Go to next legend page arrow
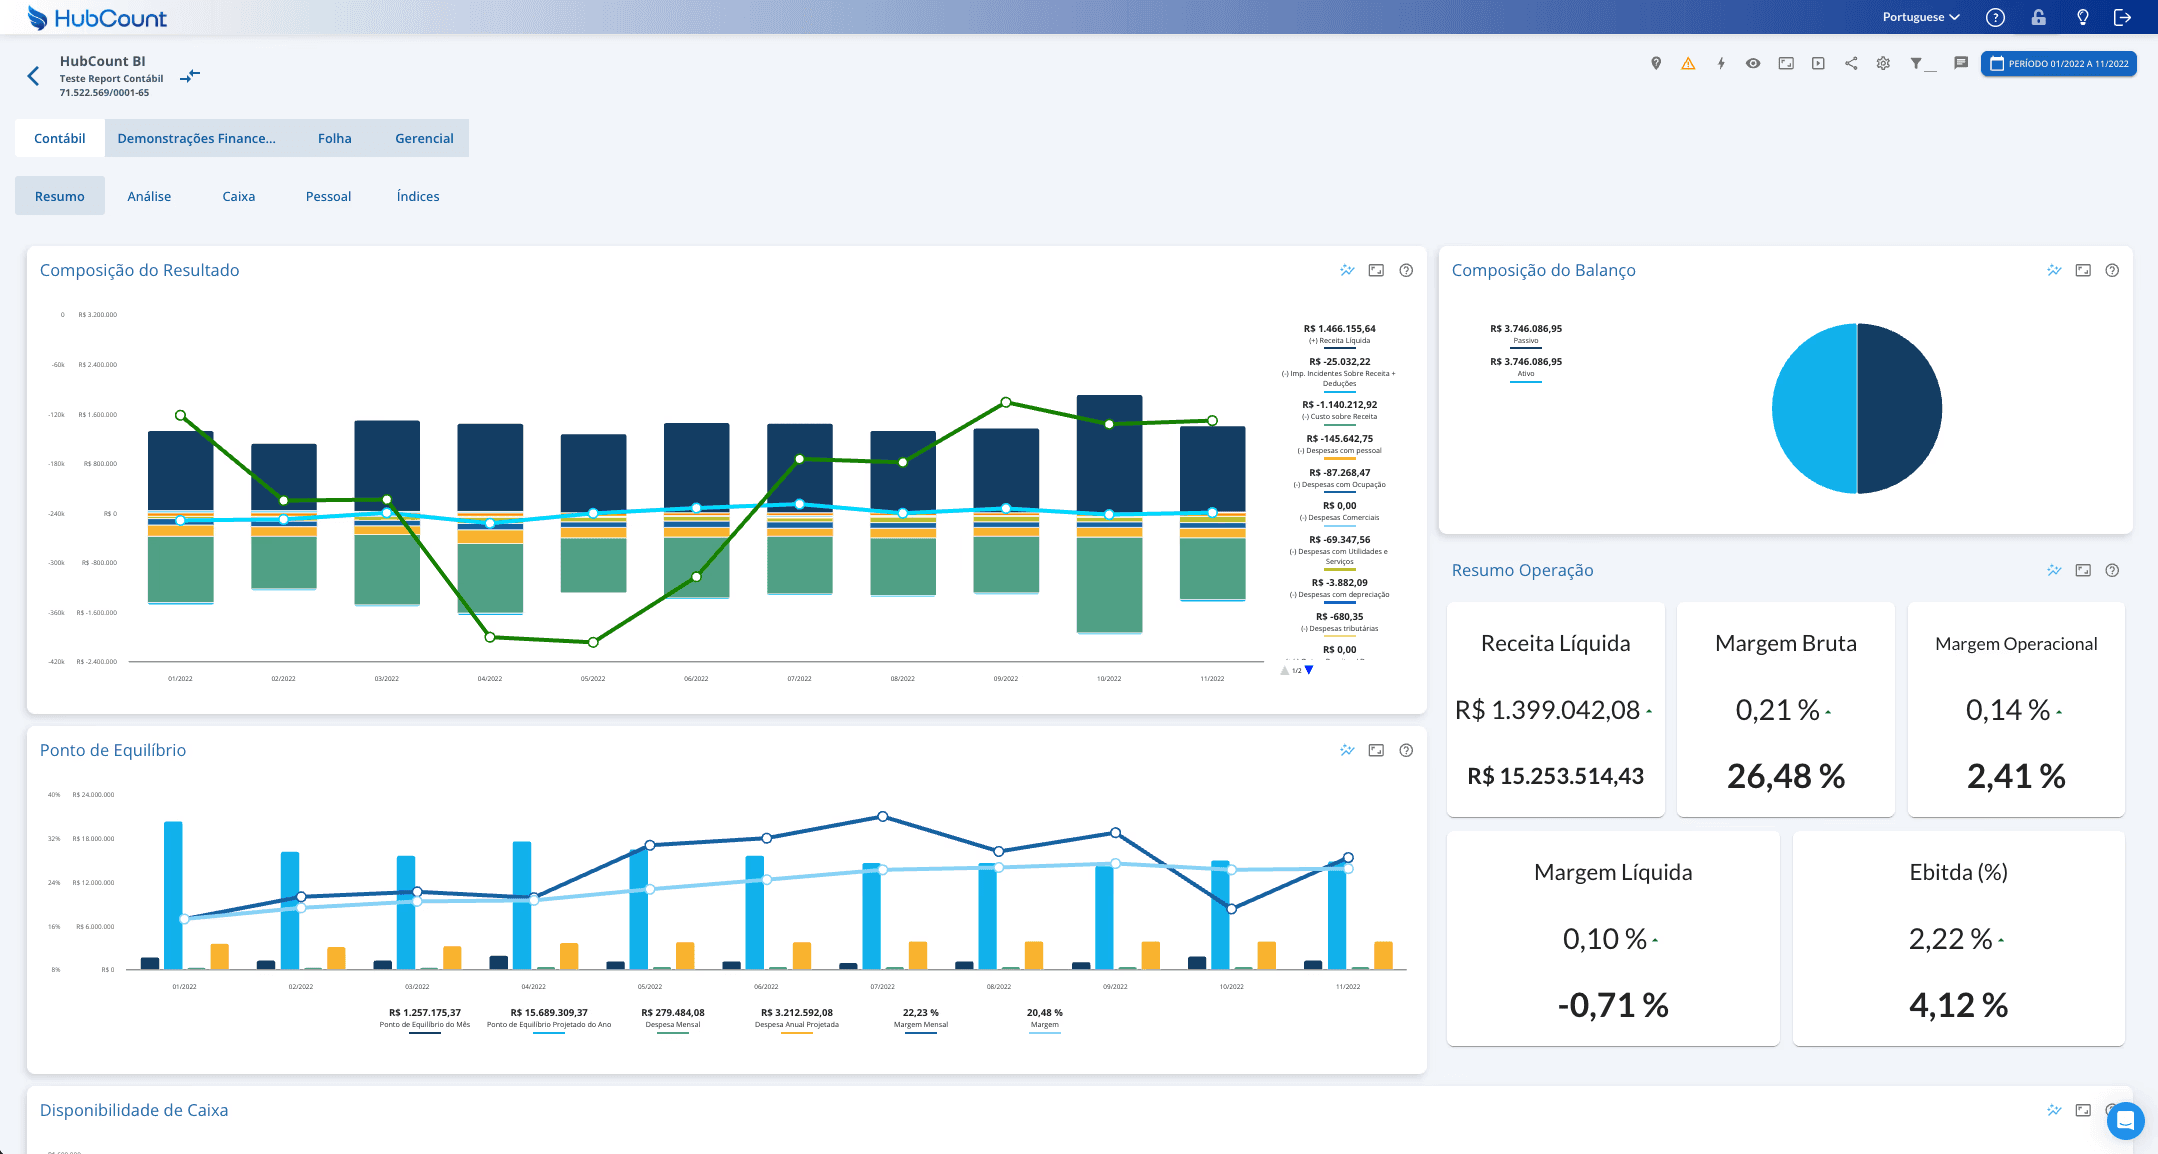Viewport: 2158px width, 1154px height. pyautogui.click(x=1309, y=670)
